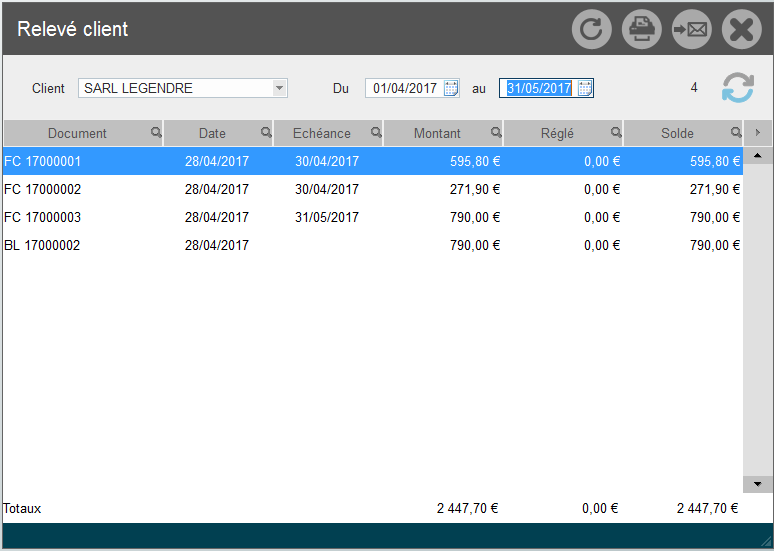Screen dimensions: 774x551
Task: Sort by Réglé column header
Action: pyautogui.click(x=557, y=133)
